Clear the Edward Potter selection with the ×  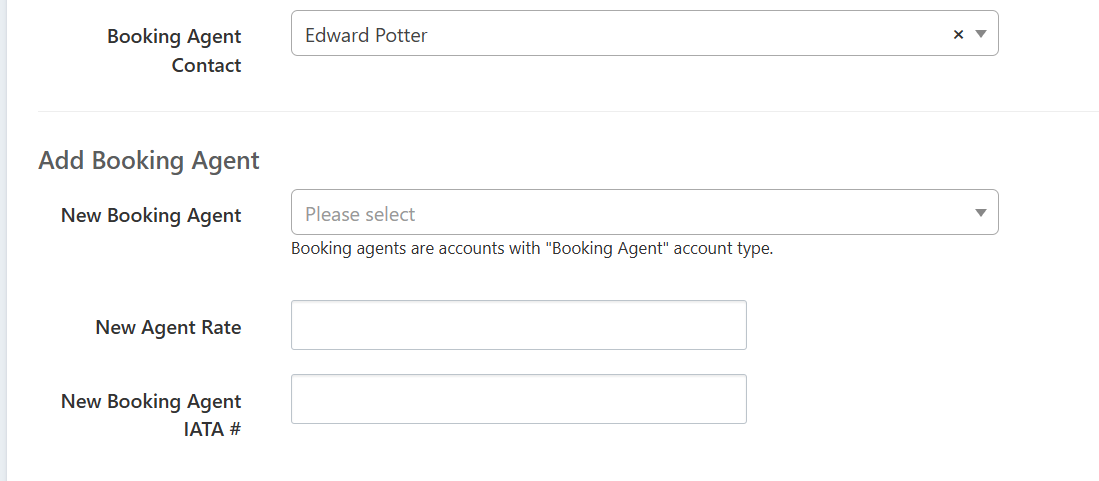coord(958,34)
